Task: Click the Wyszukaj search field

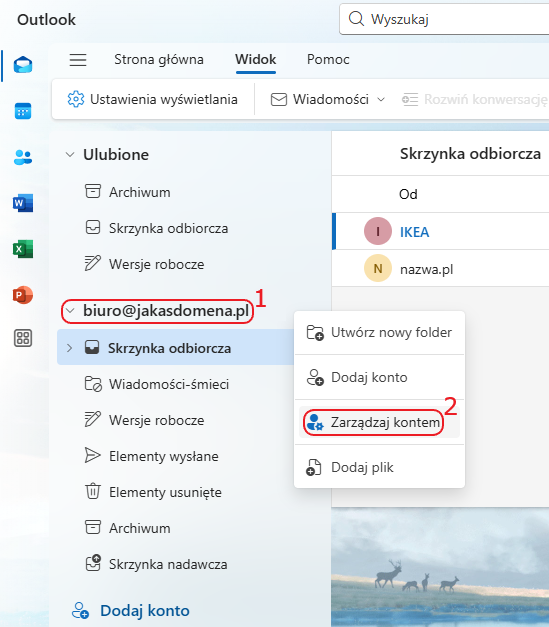Action: [x=444, y=19]
